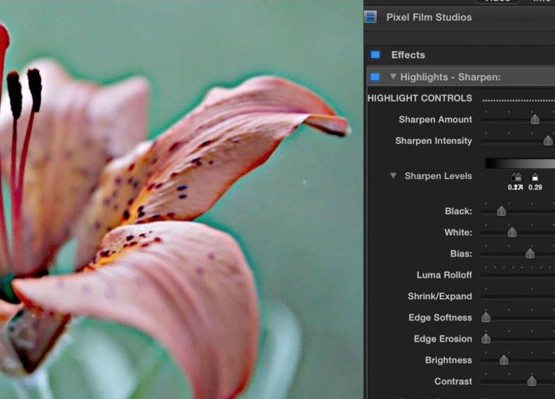Image resolution: width=555 pixels, height=399 pixels.
Task: Click the Contrast slider handle
Action: click(x=532, y=381)
